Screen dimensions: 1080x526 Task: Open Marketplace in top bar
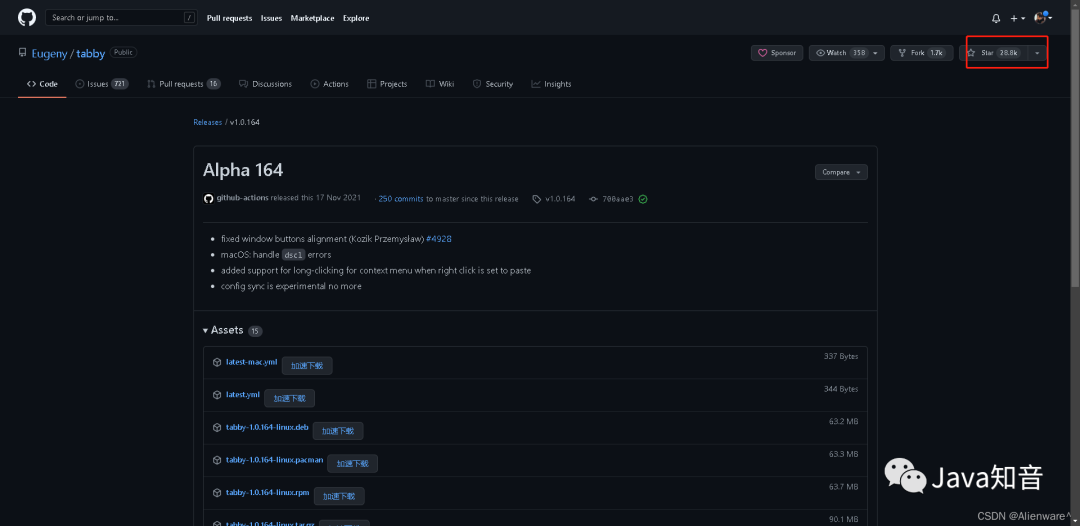click(313, 19)
